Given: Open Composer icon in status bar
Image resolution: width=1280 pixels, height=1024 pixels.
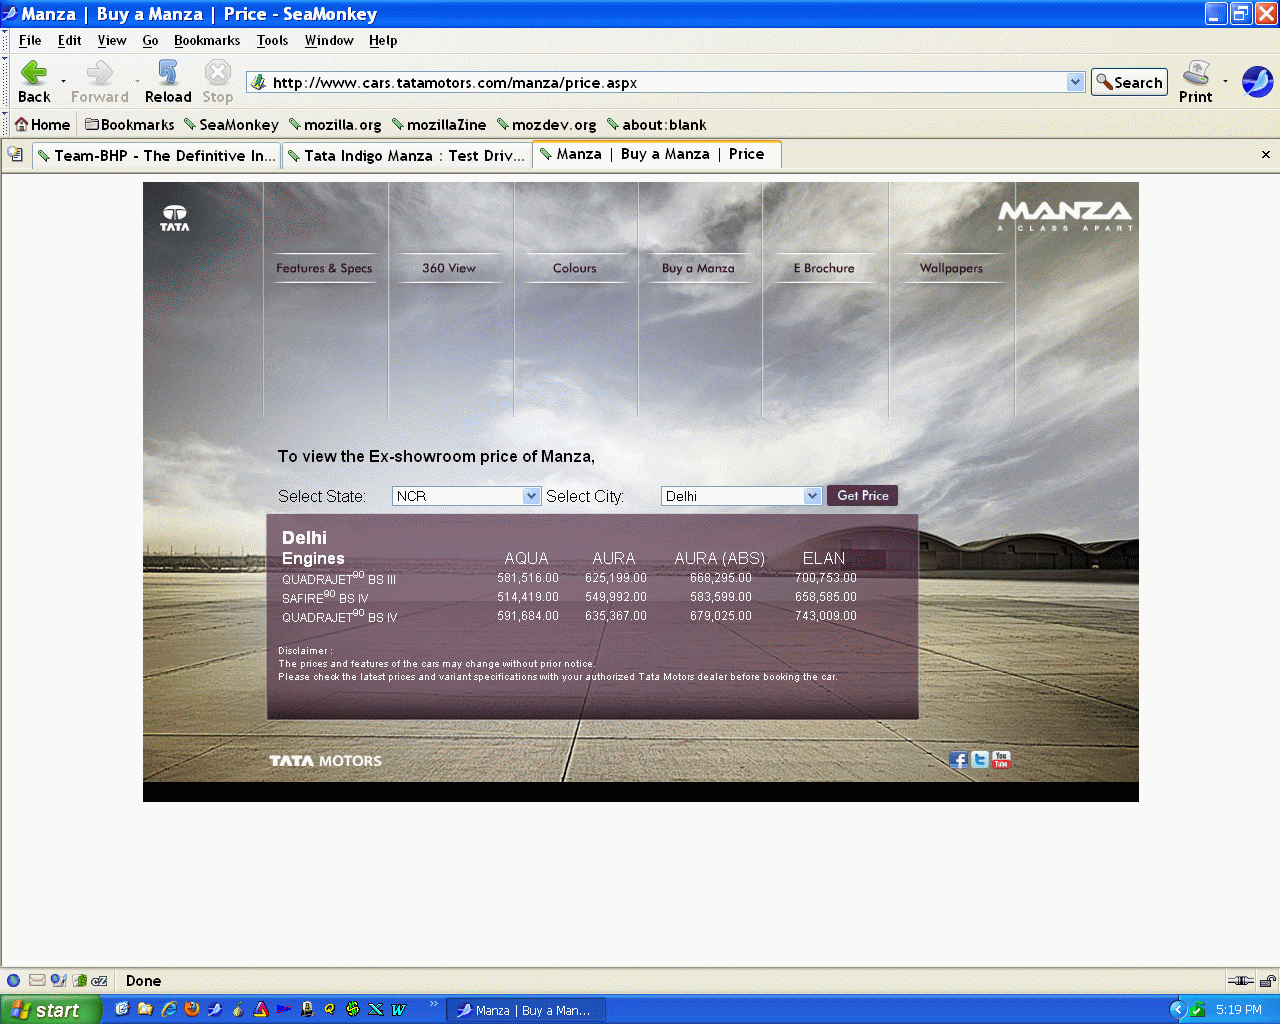Looking at the screenshot, I should tap(58, 981).
